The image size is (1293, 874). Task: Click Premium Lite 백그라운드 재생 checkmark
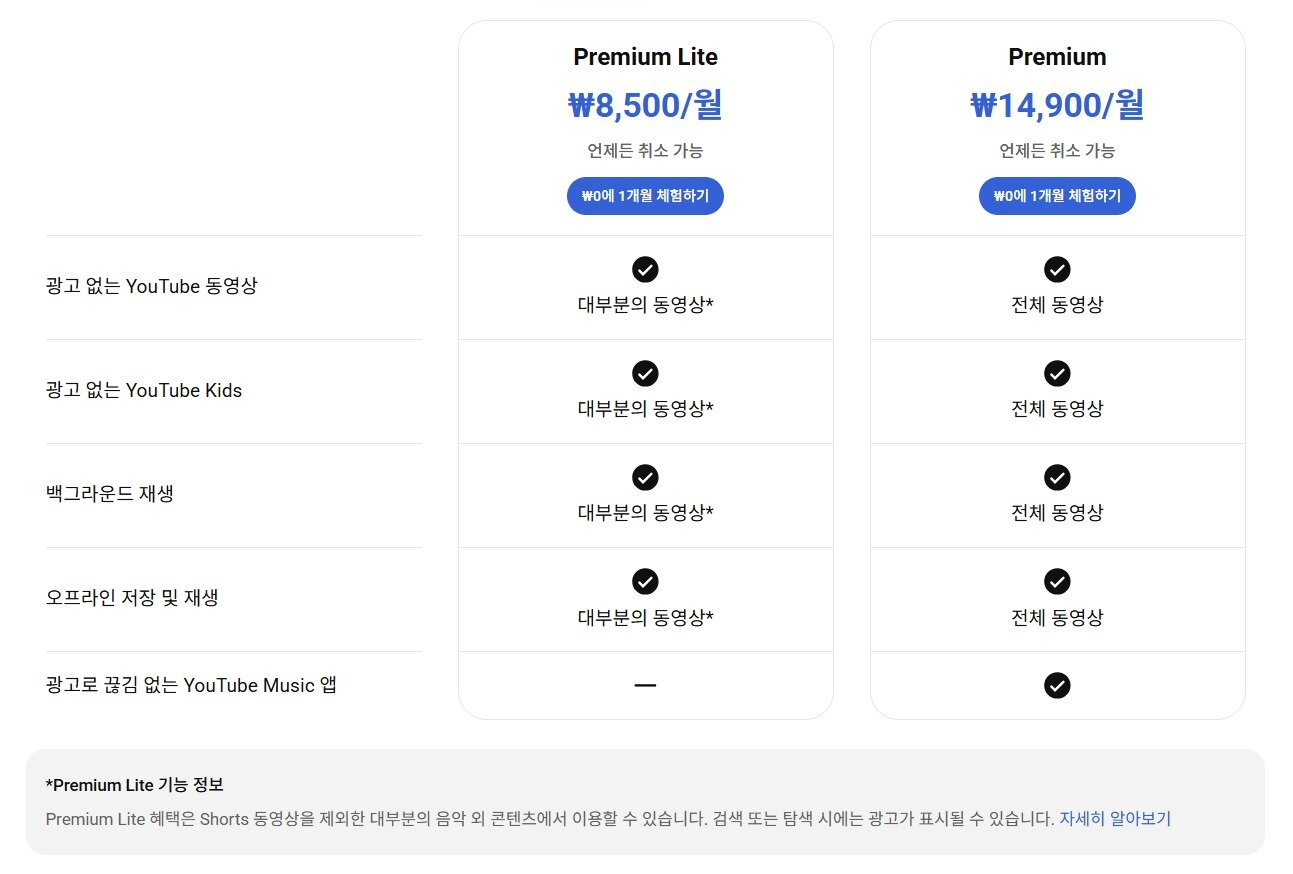point(645,477)
